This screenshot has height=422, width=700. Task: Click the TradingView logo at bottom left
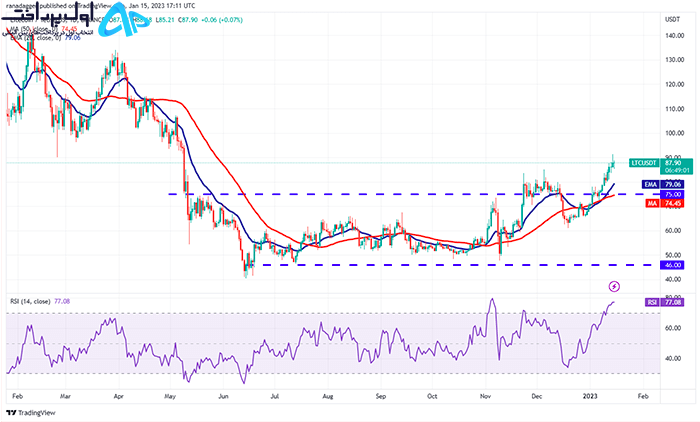click(31, 413)
